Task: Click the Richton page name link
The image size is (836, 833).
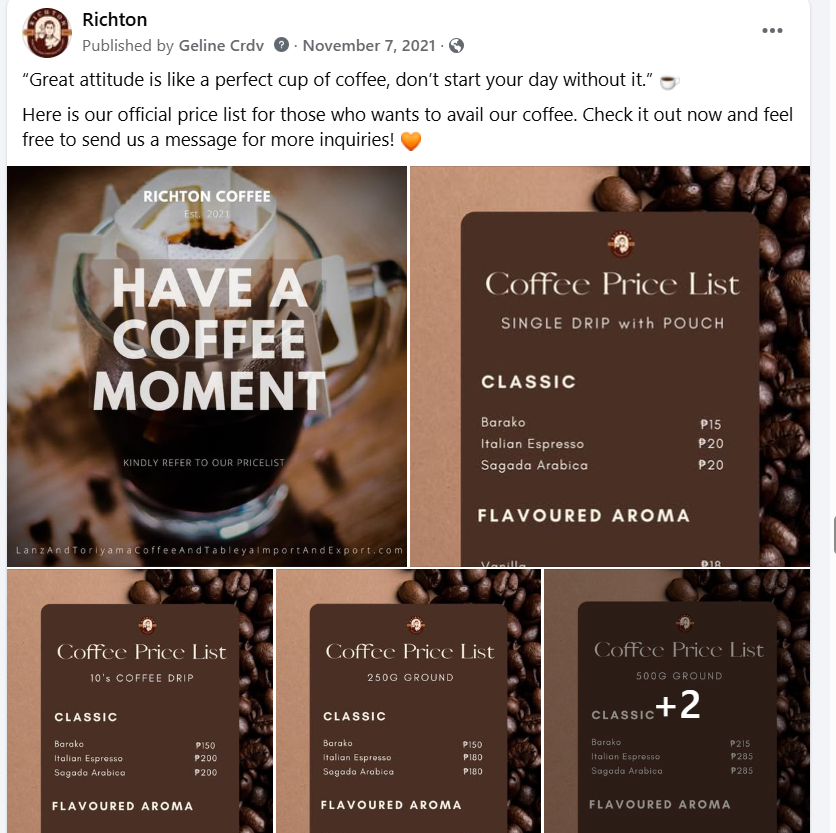Action: click(114, 20)
